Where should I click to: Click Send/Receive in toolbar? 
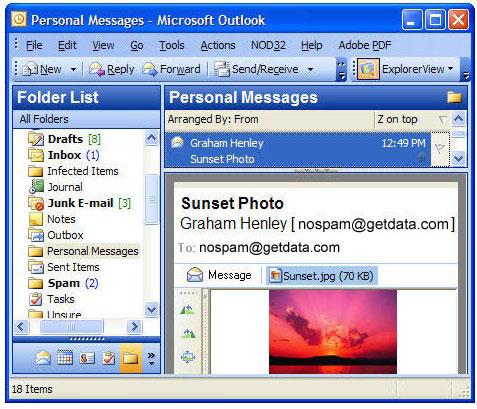pyautogui.click(x=256, y=70)
